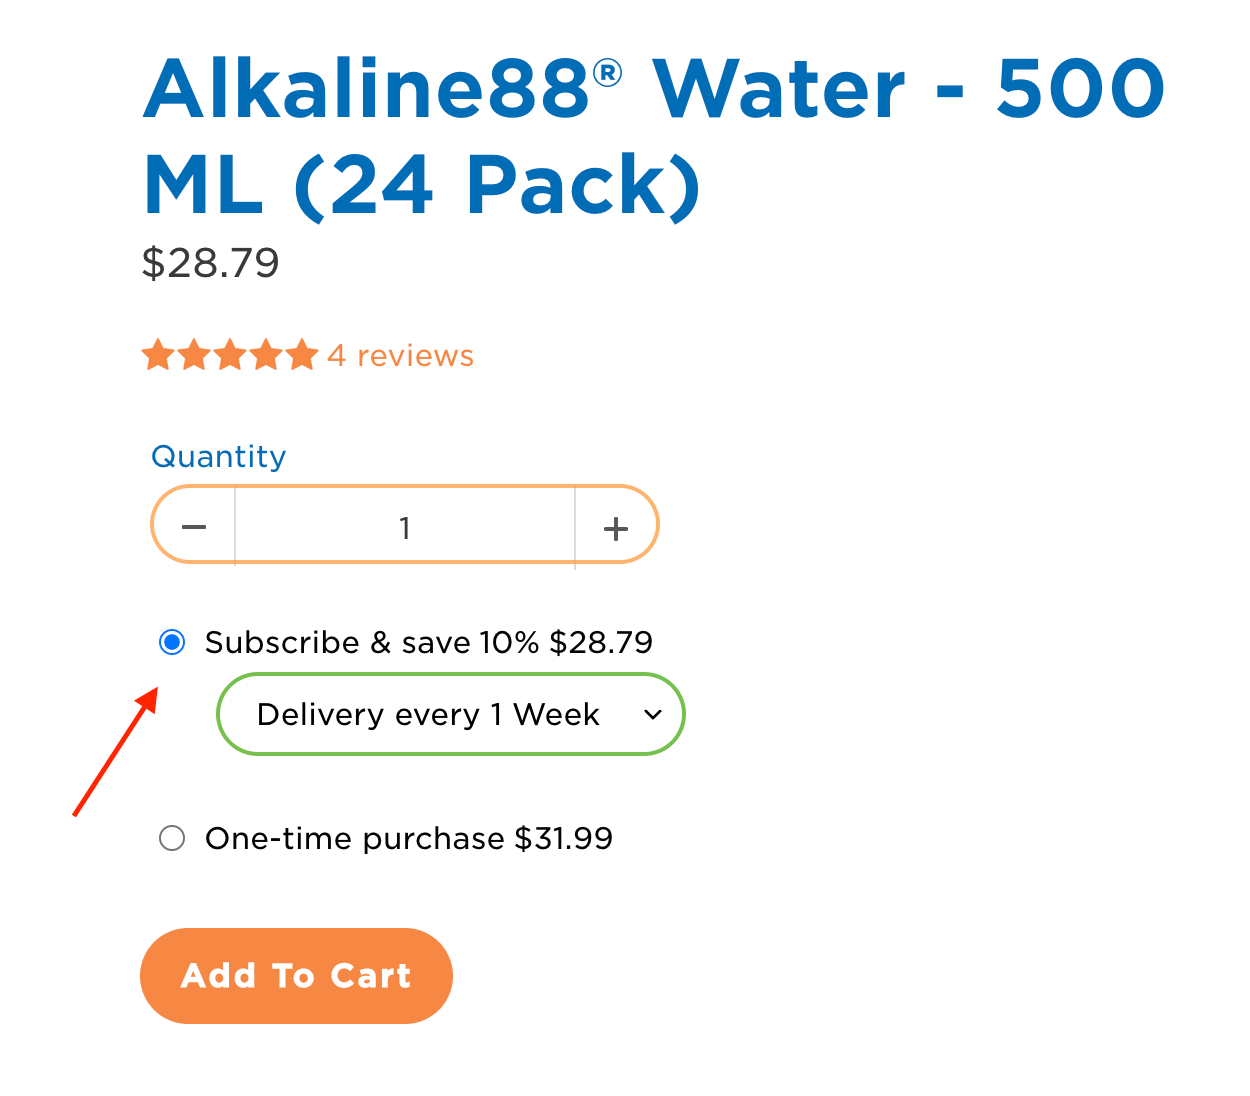Decrease quantity with the minus button
The image size is (1250, 1096).
(194, 527)
